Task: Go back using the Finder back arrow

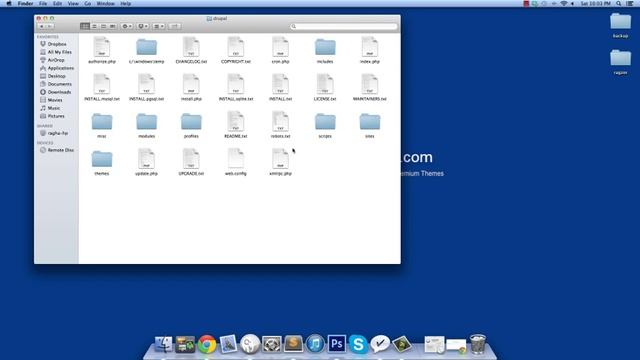Action: click(x=41, y=26)
